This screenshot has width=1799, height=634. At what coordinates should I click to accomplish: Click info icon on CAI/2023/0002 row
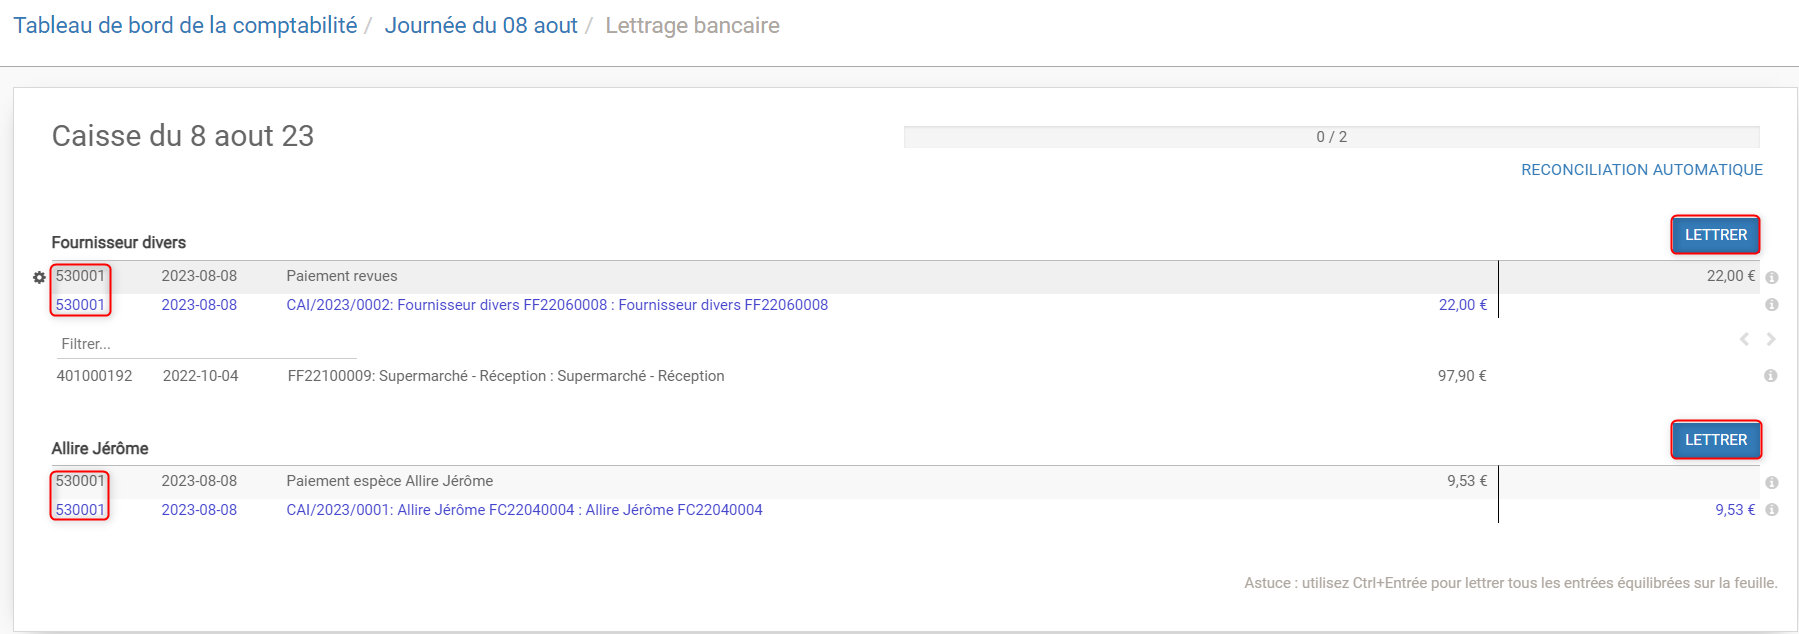pos(1771,305)
